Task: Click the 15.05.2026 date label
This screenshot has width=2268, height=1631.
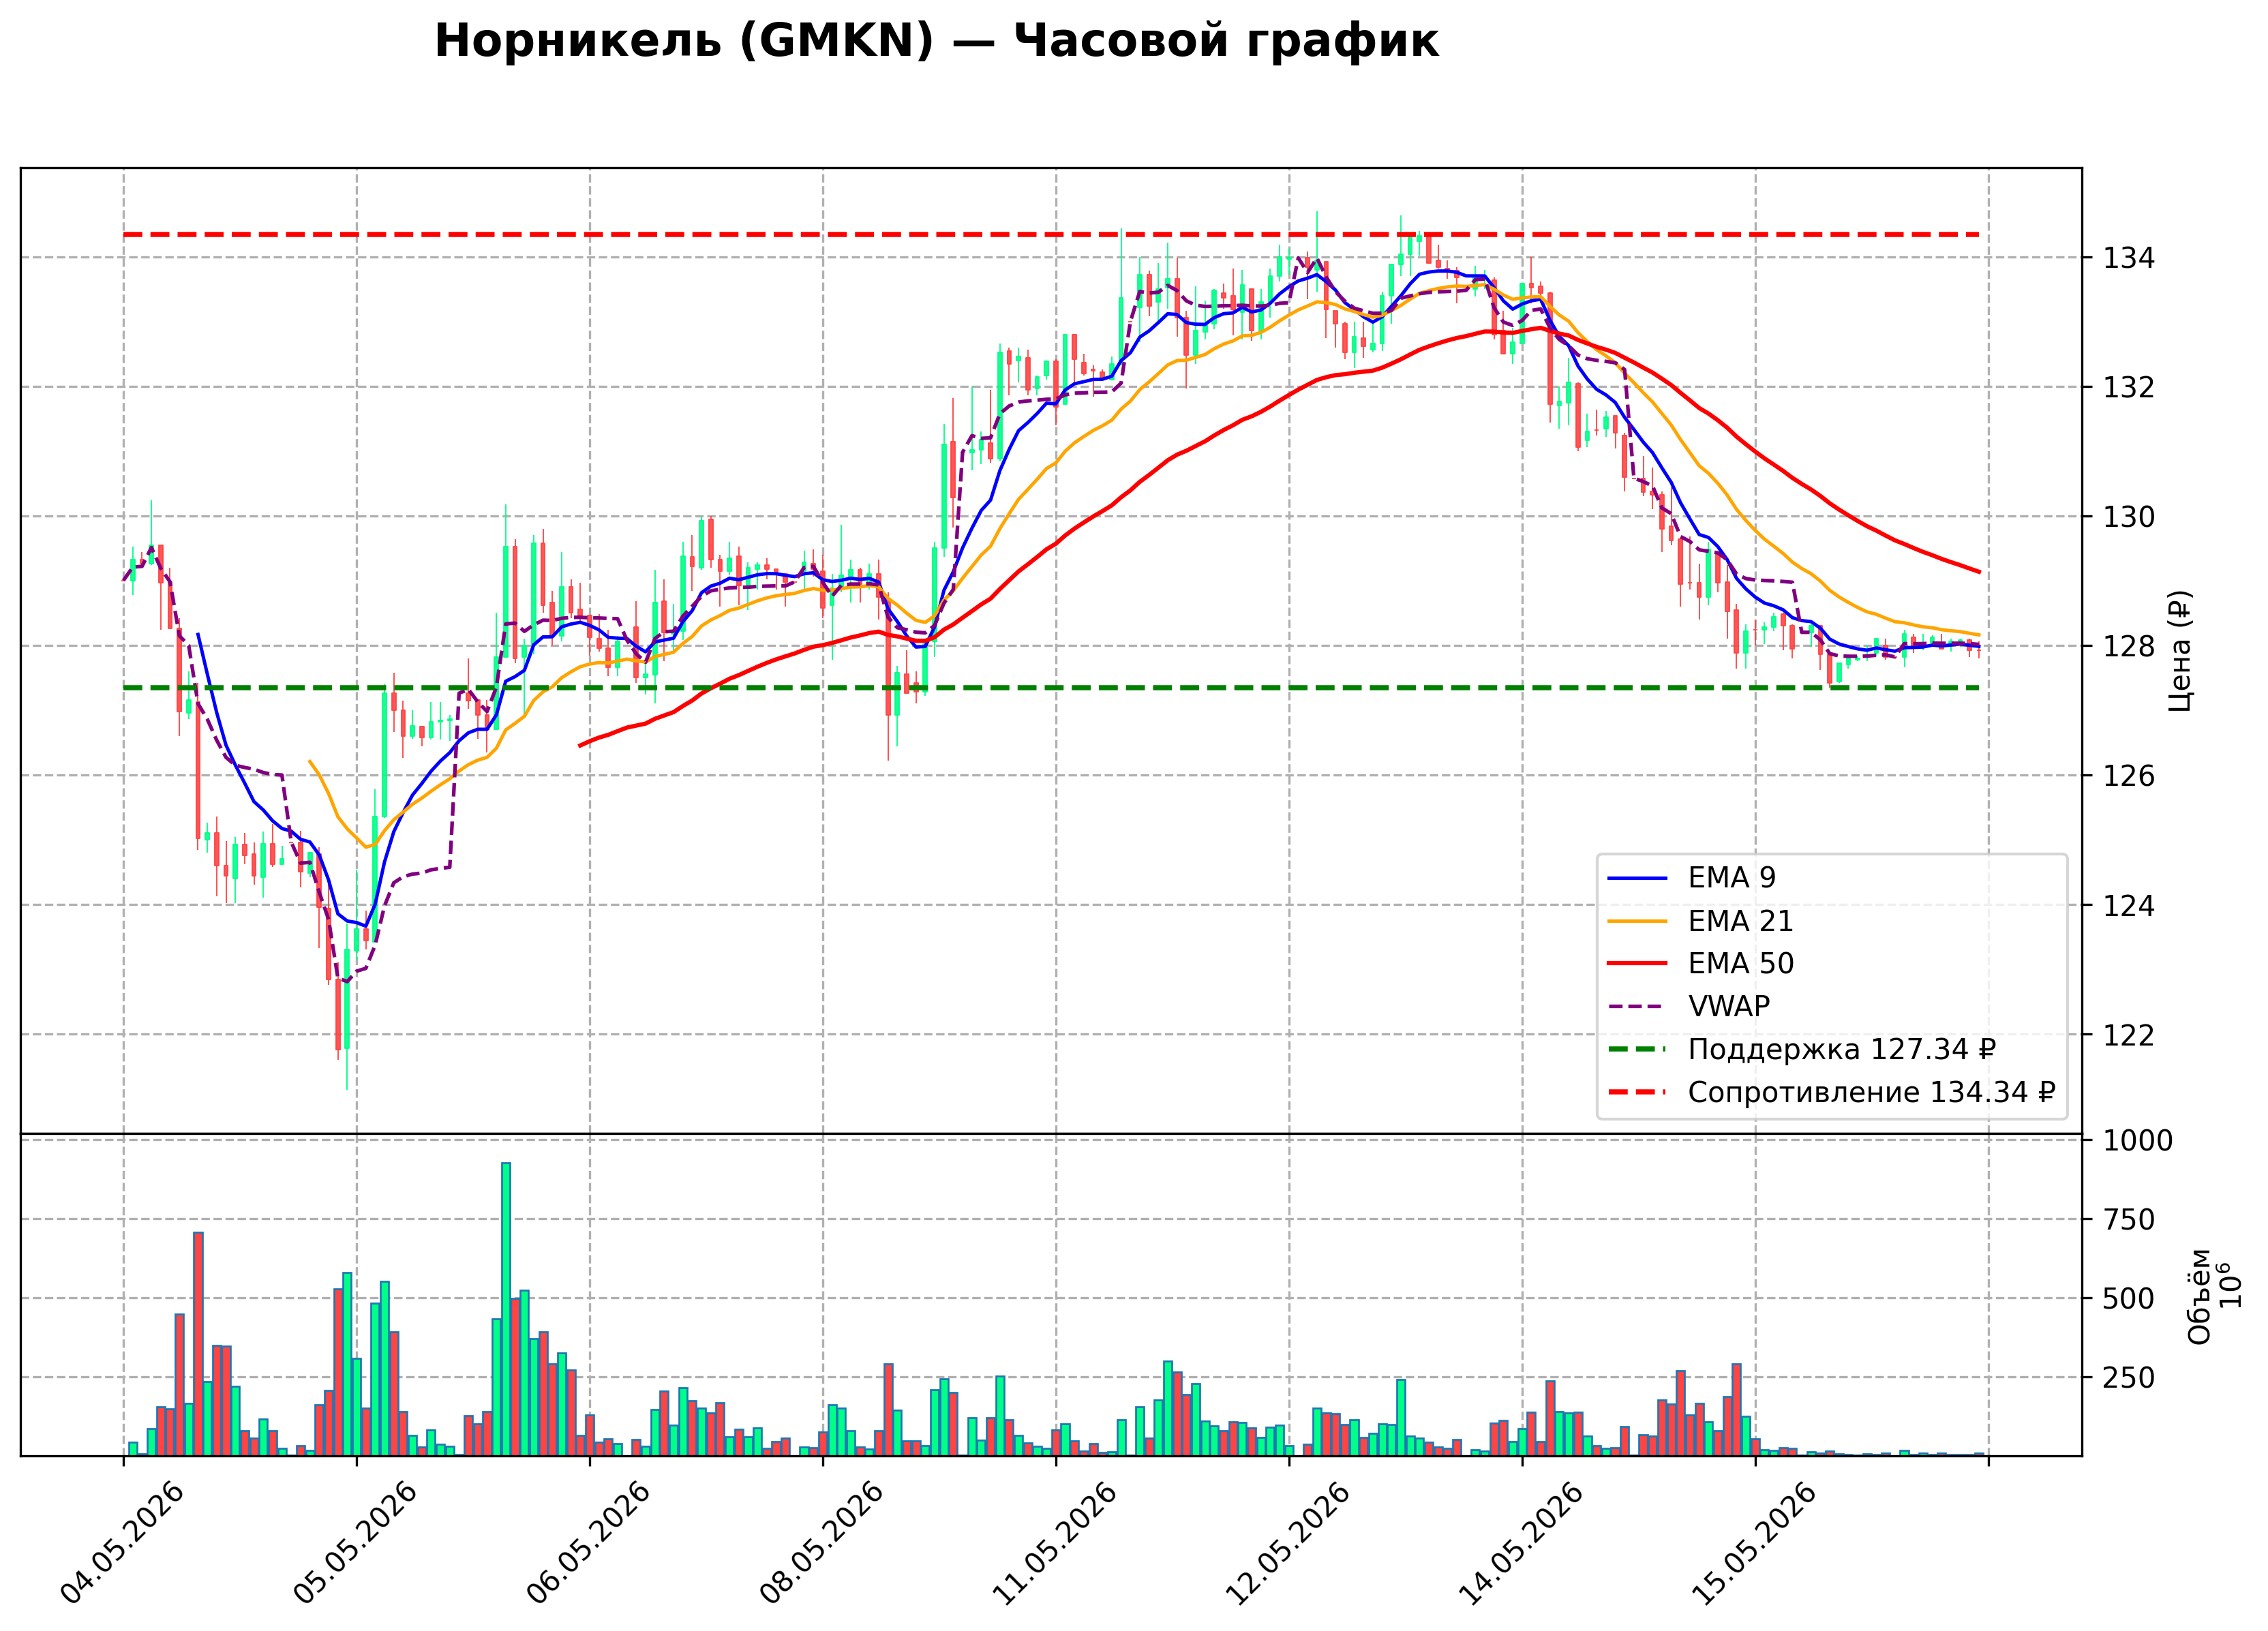Action: click(1754, 1544)
